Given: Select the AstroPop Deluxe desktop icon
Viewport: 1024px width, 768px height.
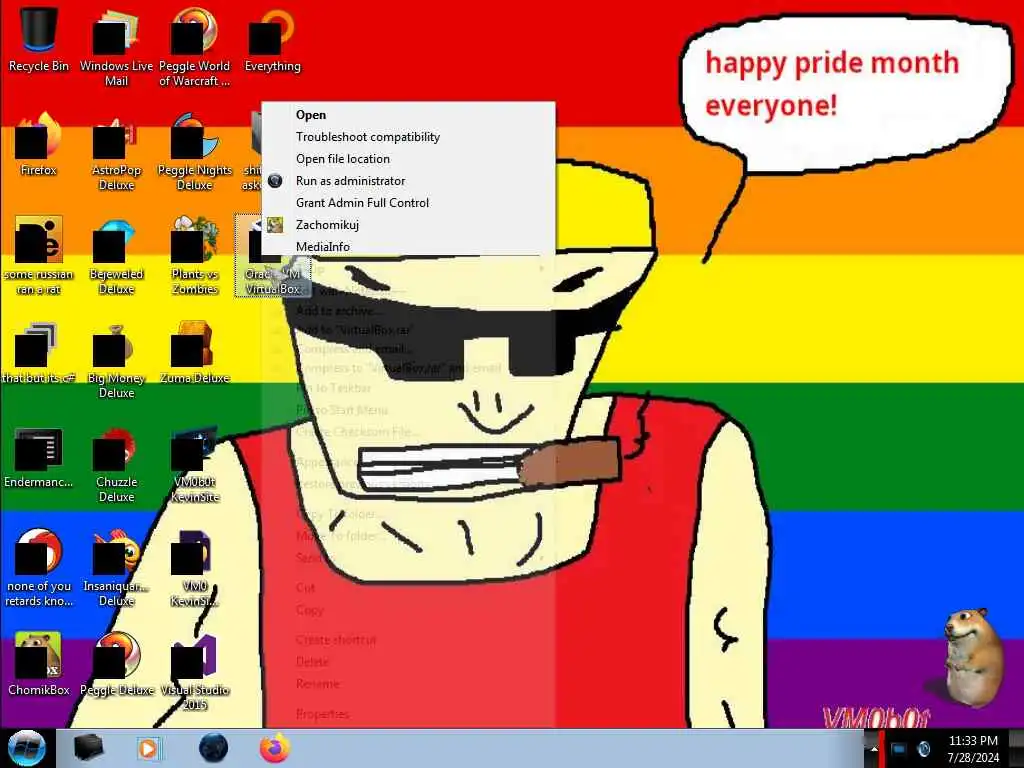Looking at the screenshot, I should click(x=116, y=152).
